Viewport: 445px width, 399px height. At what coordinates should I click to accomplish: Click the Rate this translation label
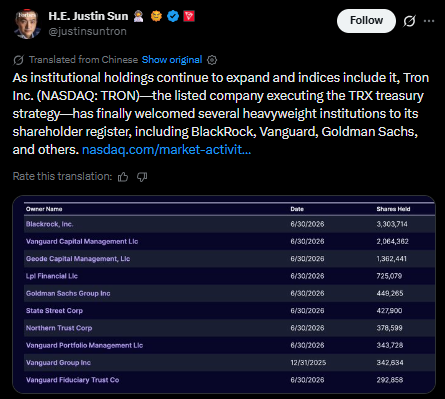coord(62,176)
